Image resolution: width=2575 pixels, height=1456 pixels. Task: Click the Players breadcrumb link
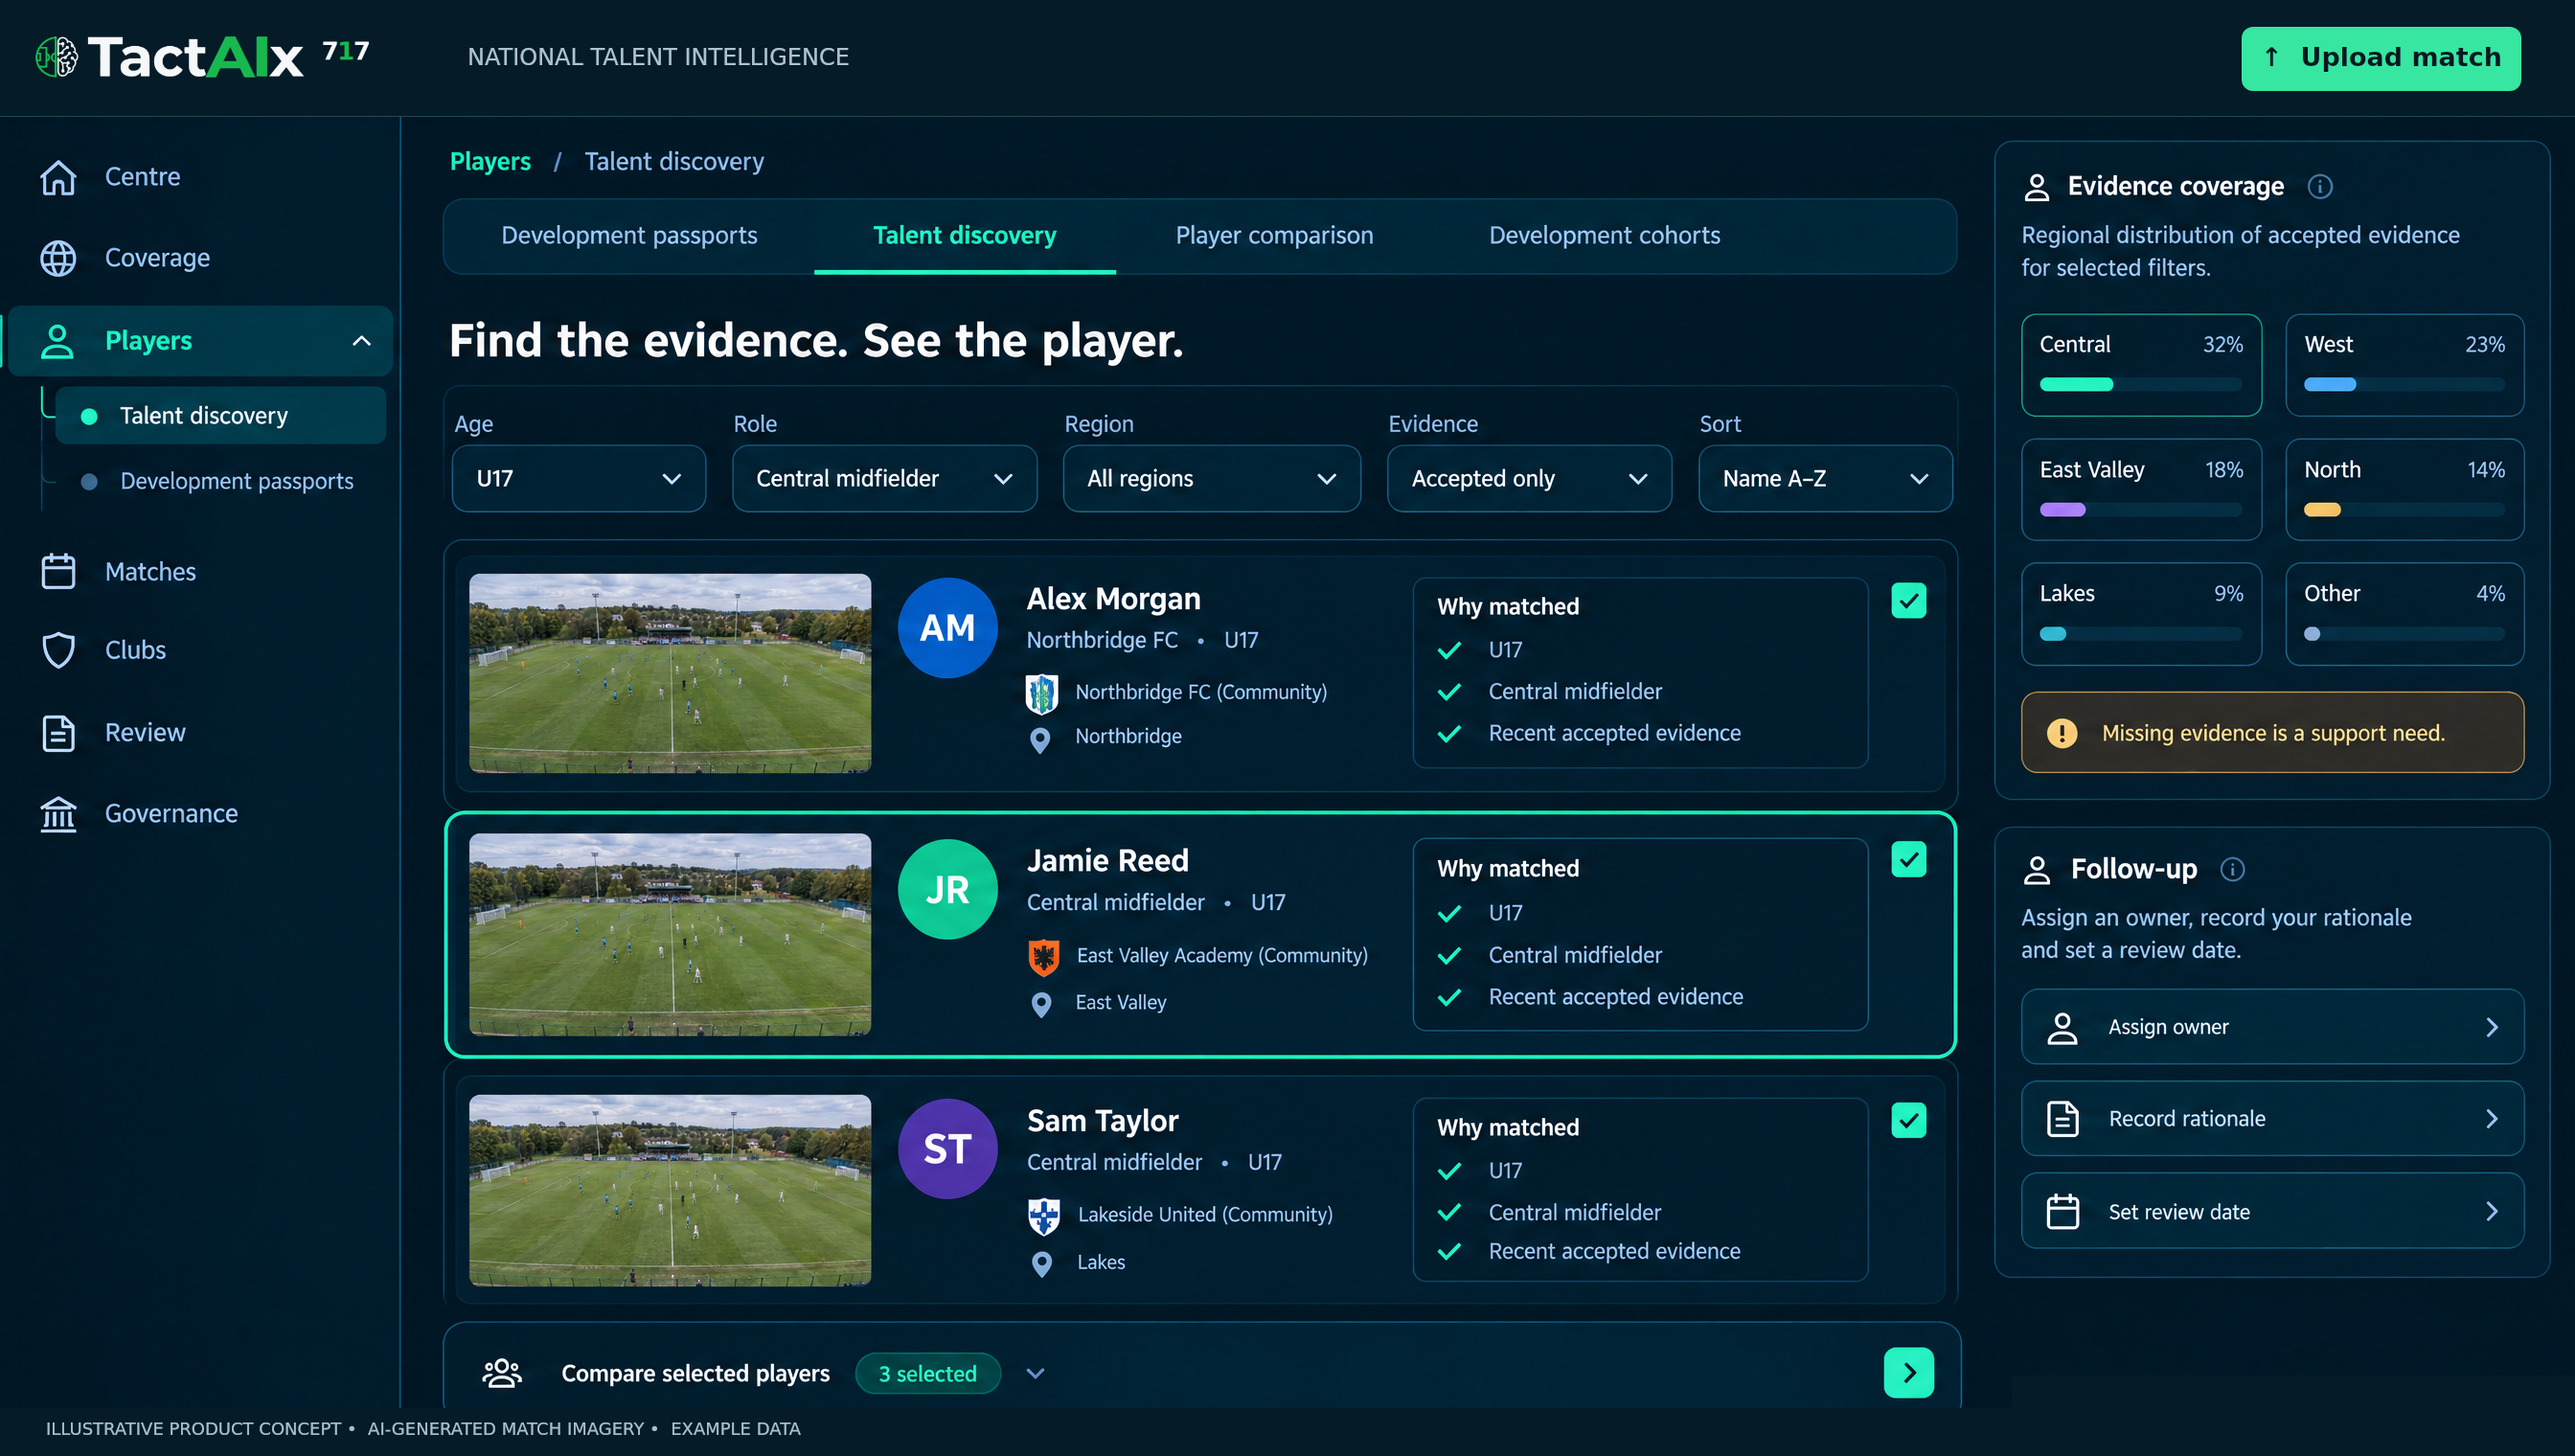point(490,162)
